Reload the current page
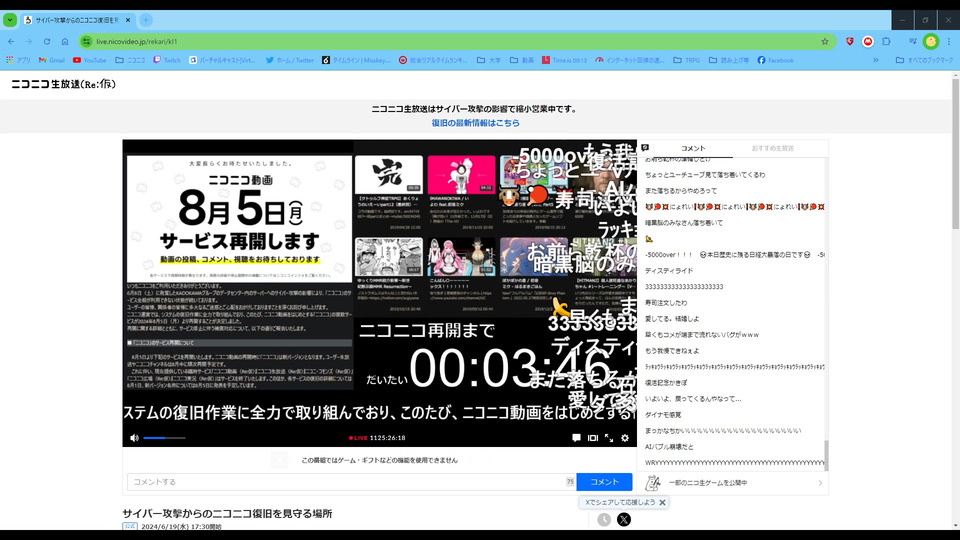Image resolution: width=960 pixels, height=540 pixels. coord(47,42)
